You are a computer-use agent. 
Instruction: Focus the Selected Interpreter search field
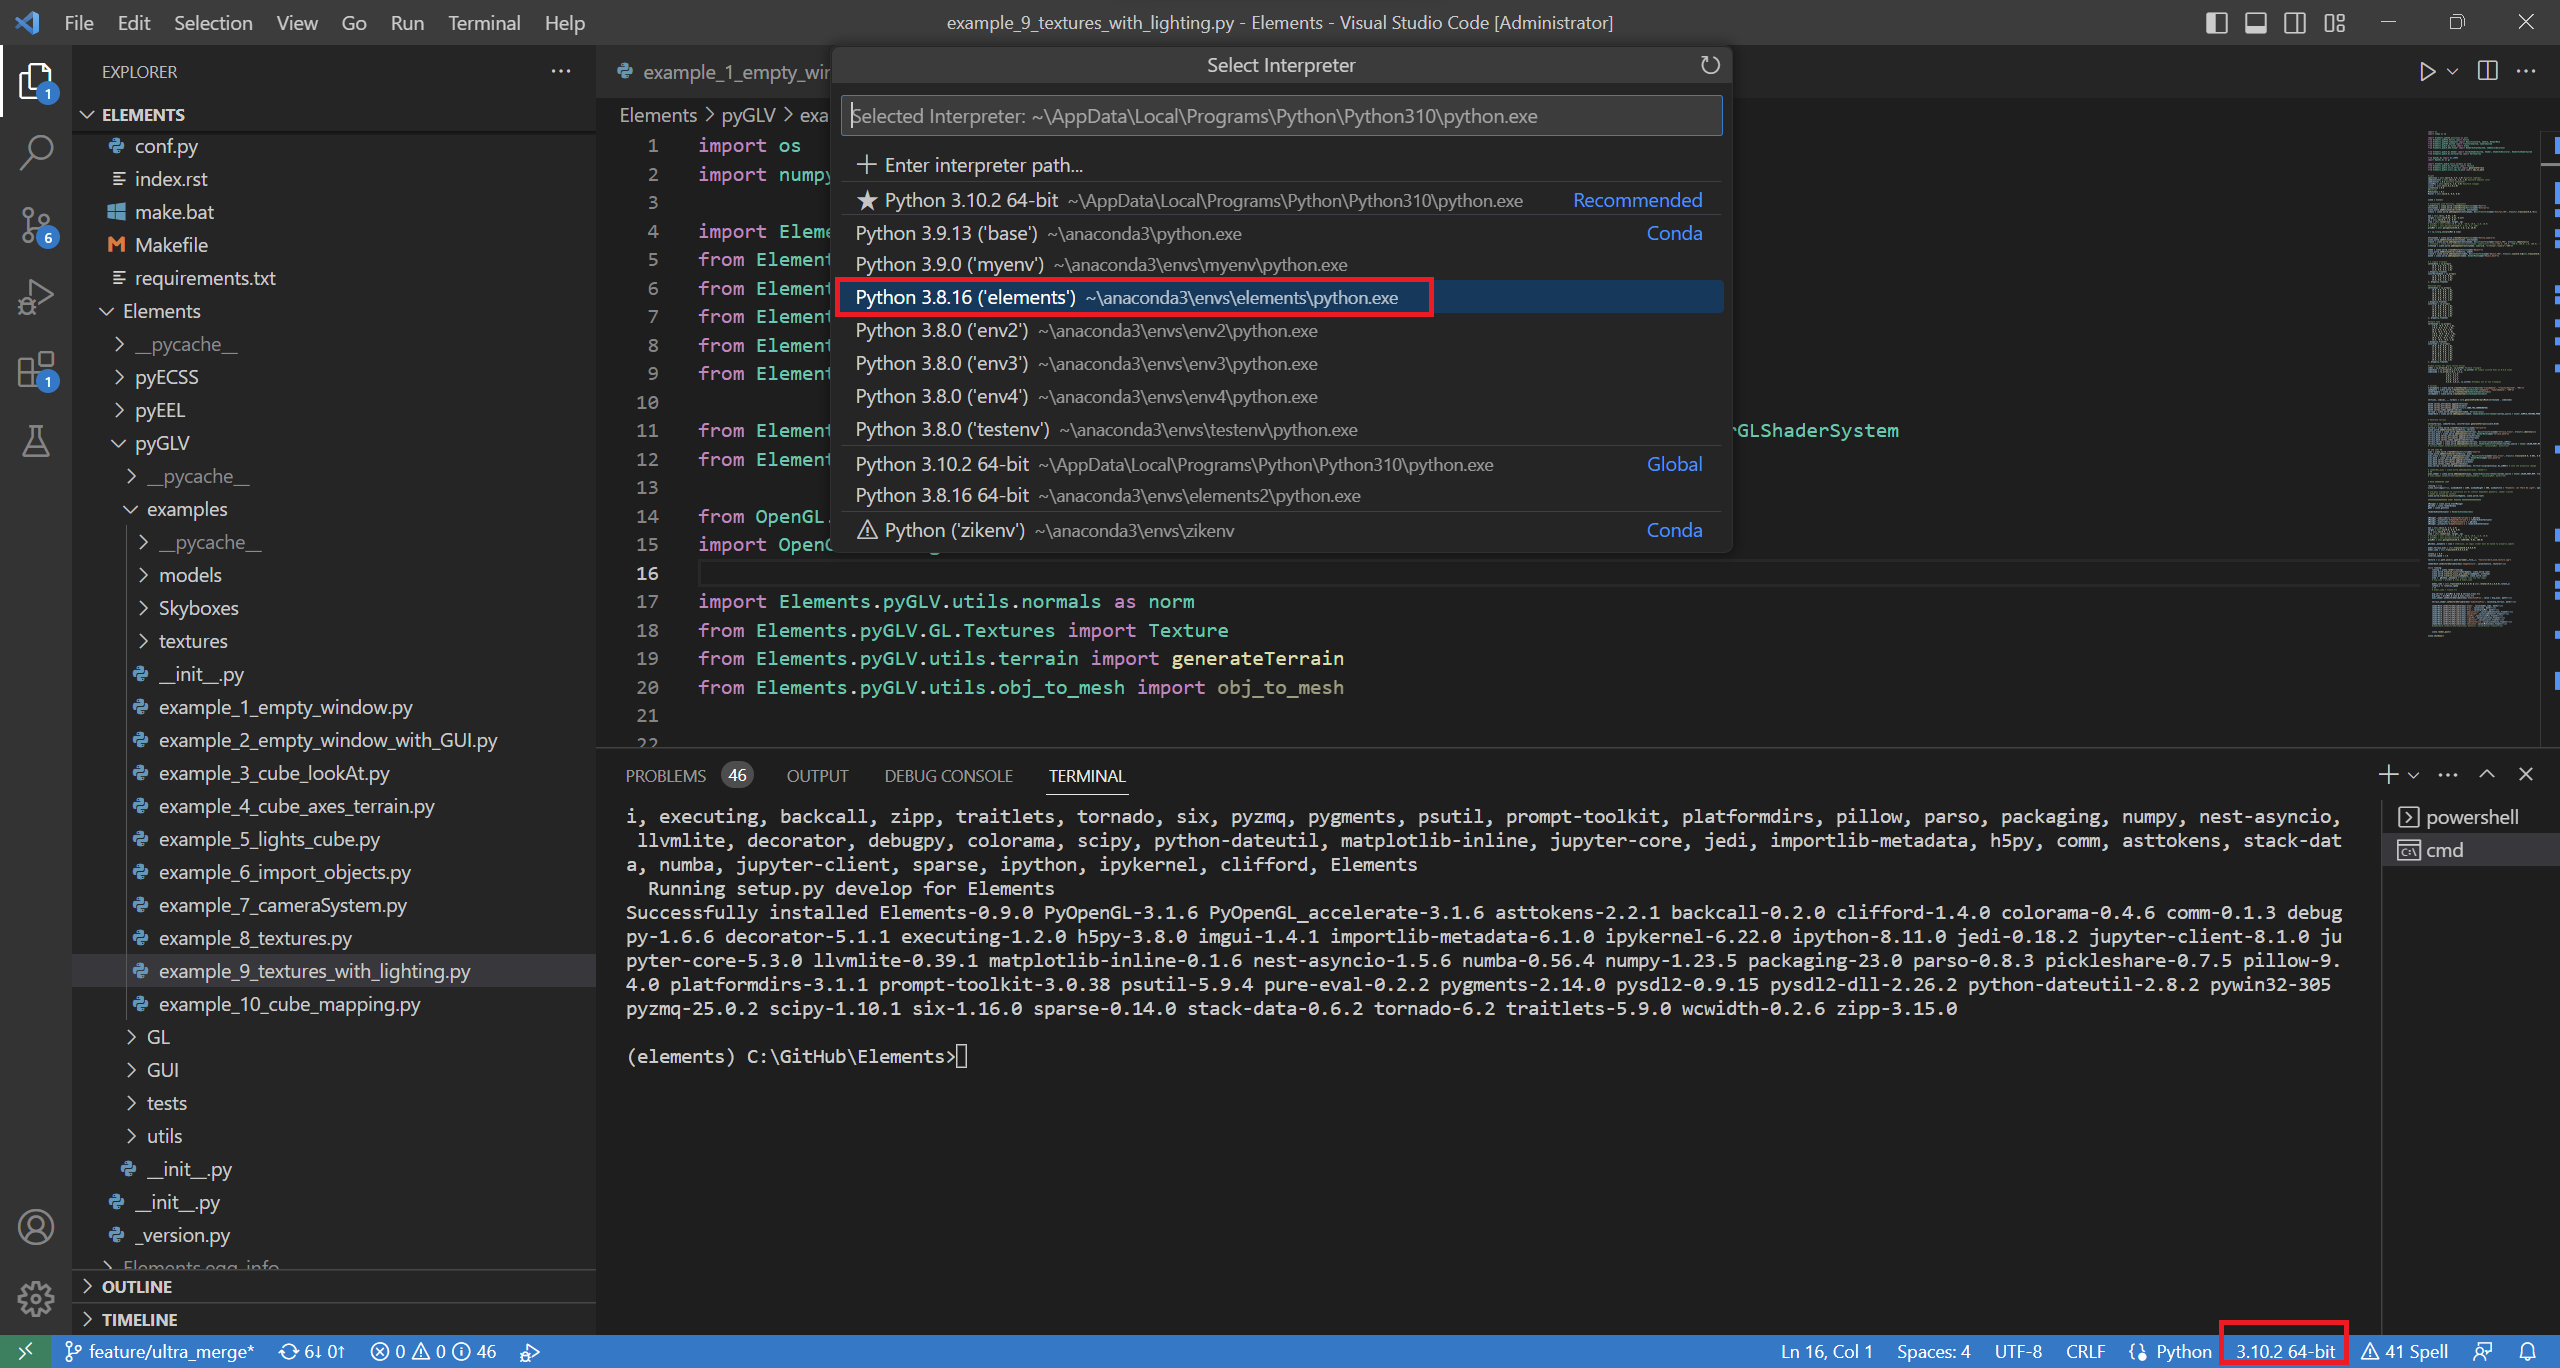tap(1281, 116)
